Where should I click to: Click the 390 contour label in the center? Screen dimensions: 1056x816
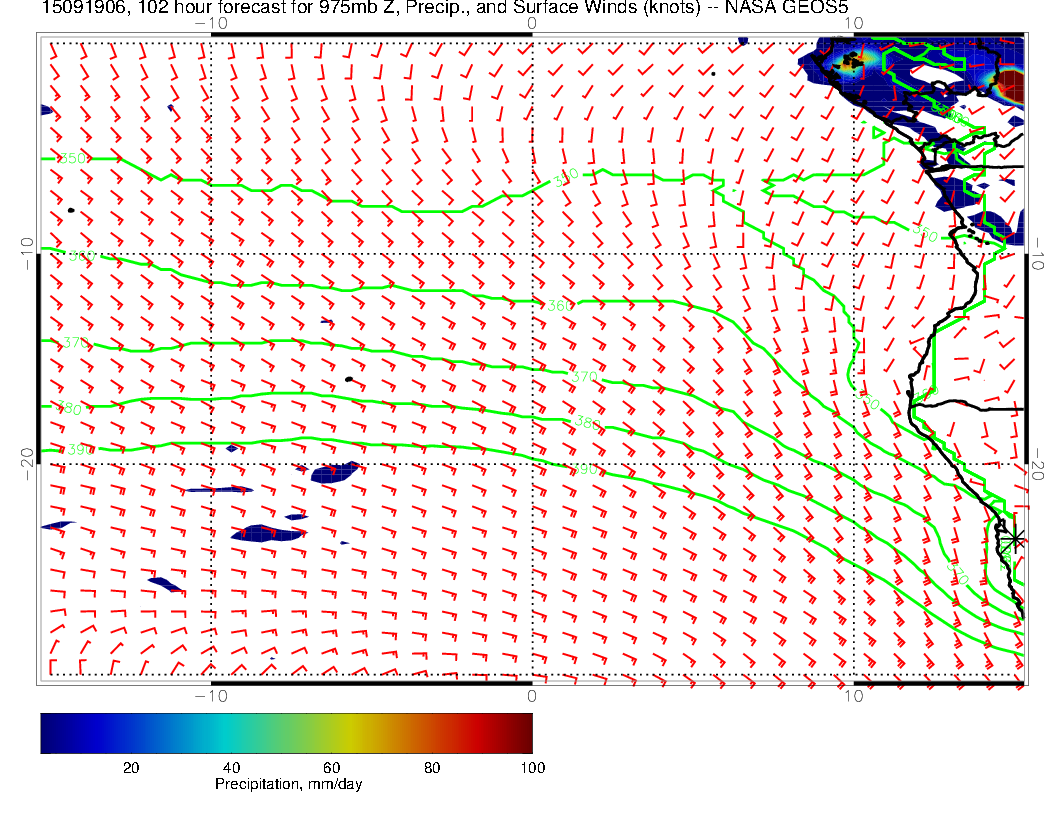584,469
